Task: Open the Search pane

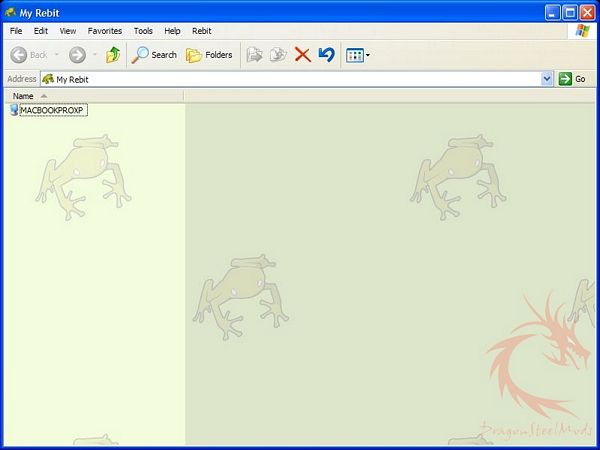Action: (155, 55)
